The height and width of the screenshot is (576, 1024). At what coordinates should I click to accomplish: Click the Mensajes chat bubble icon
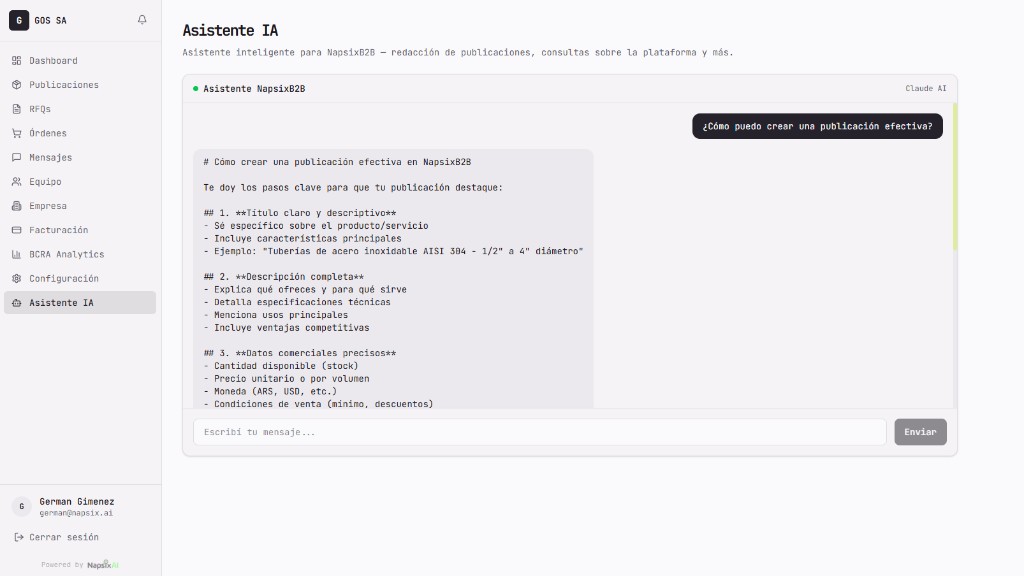tap(17, 157)
